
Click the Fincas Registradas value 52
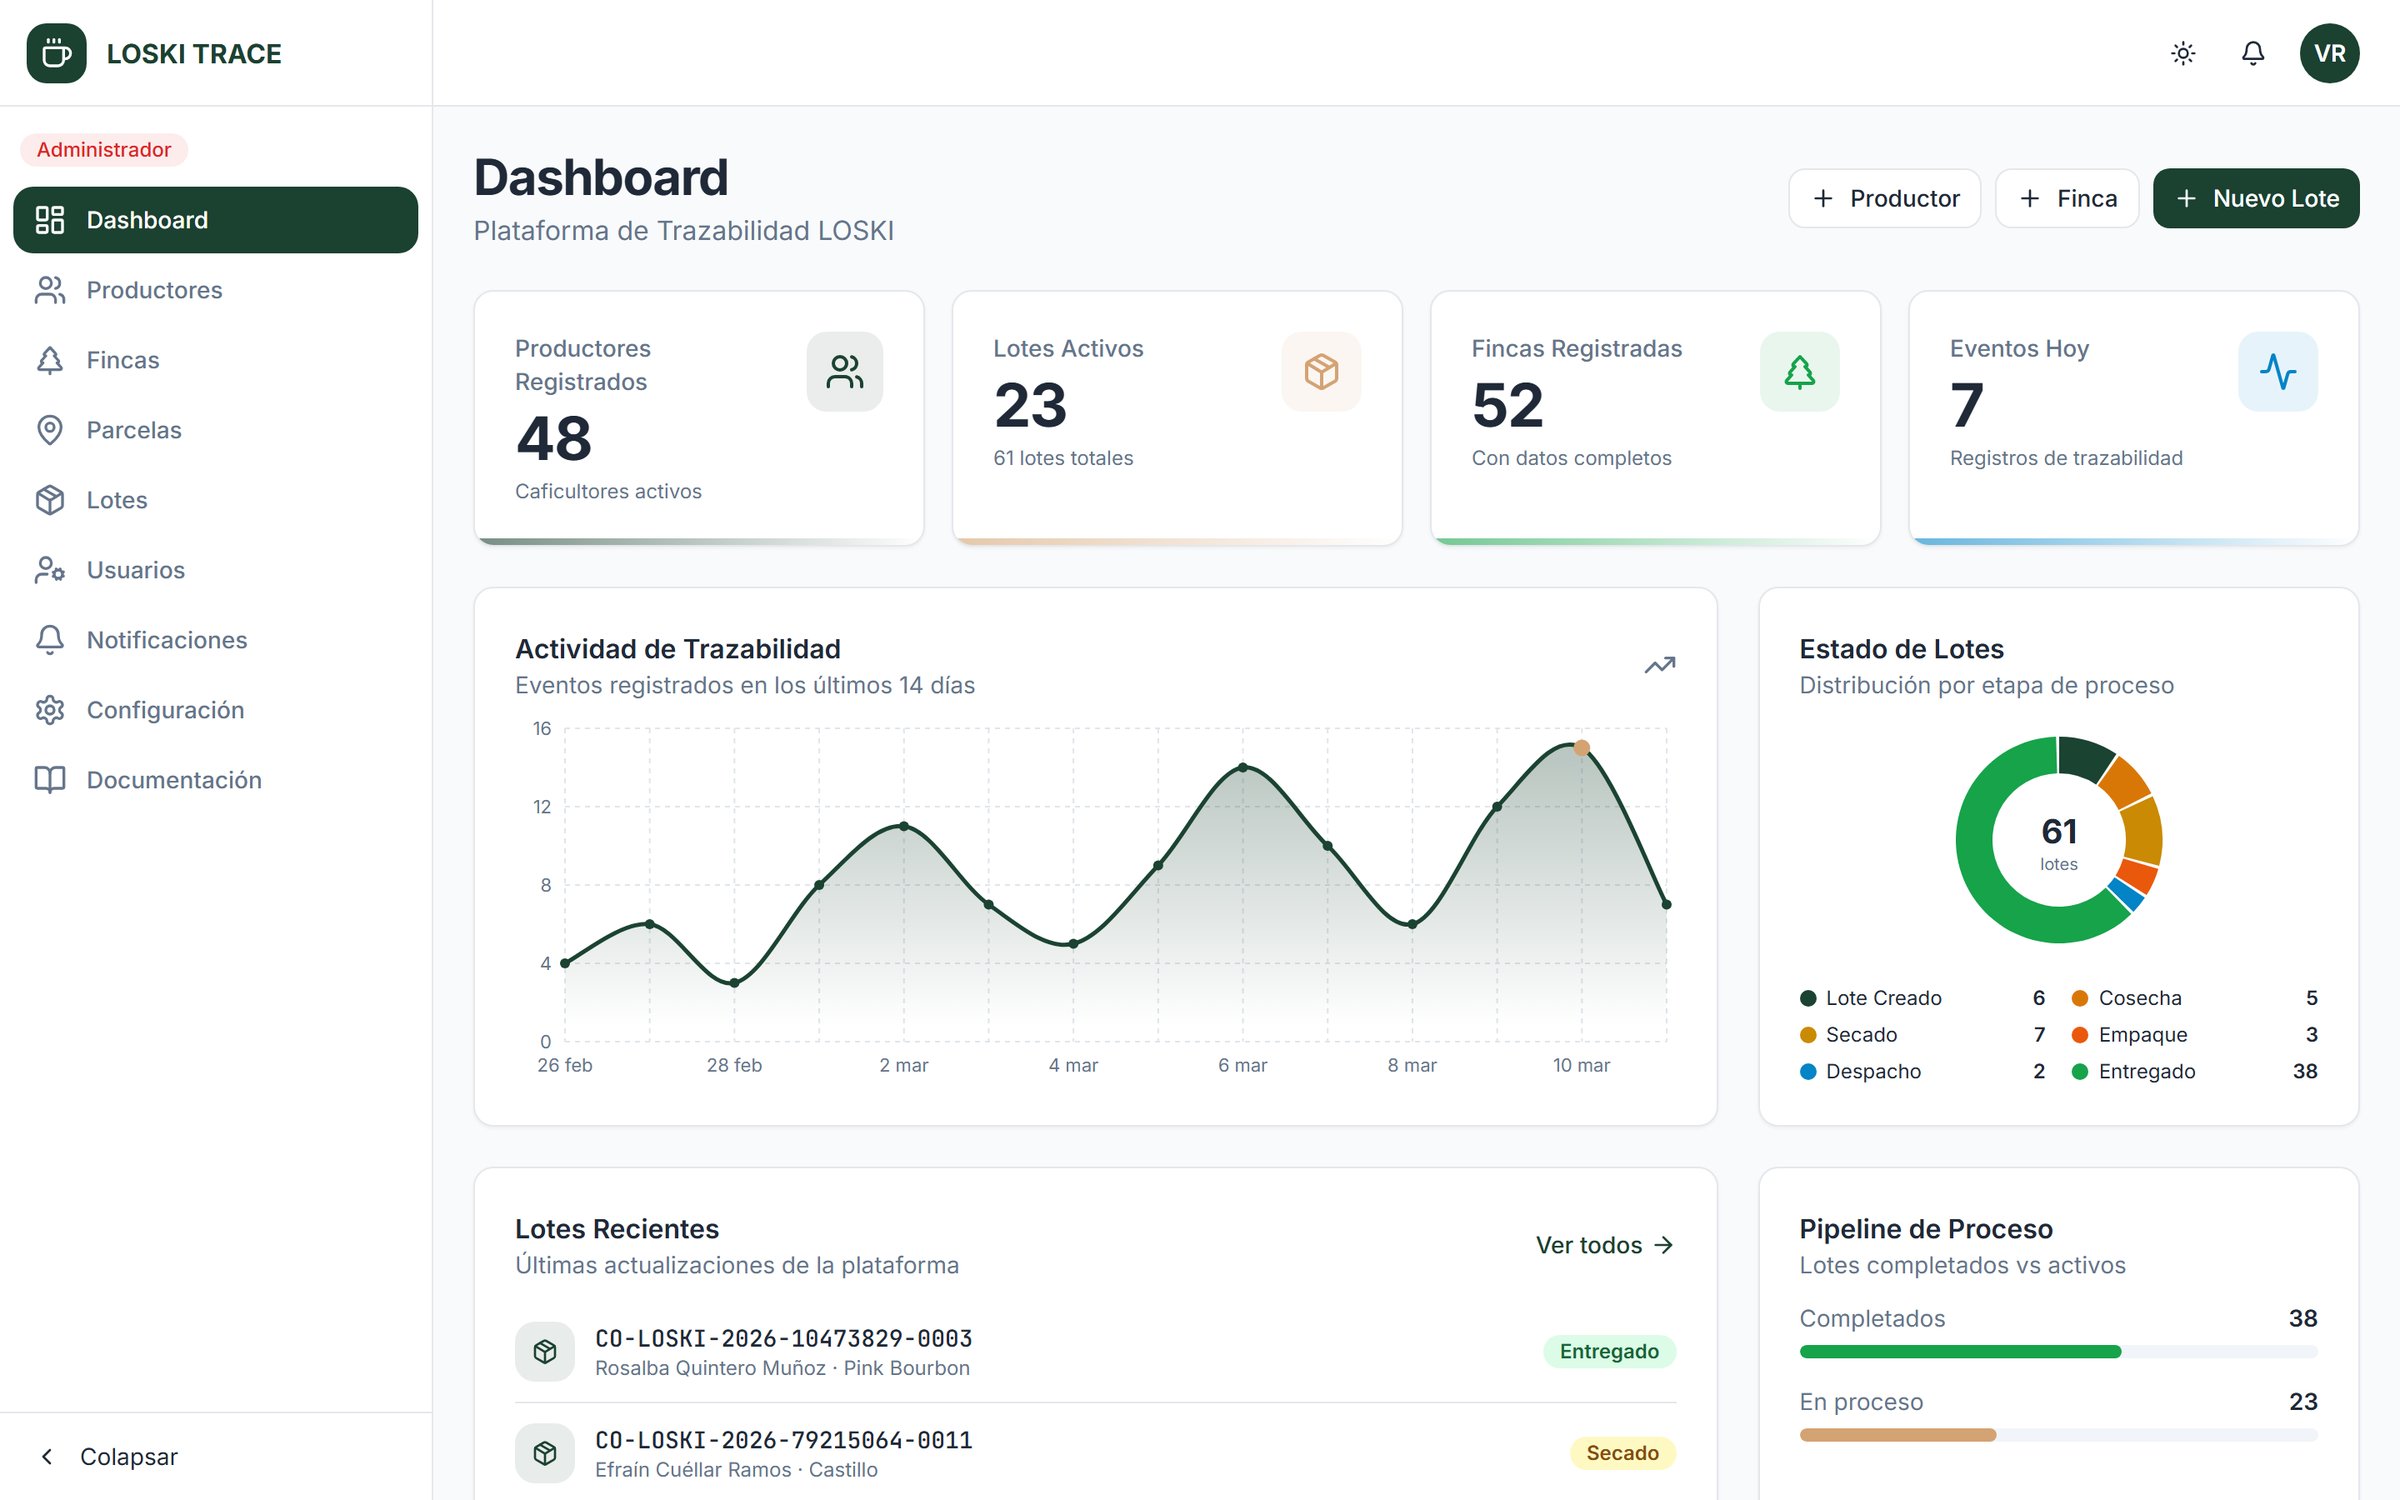pyautogui.click(x=1508, y=405)
